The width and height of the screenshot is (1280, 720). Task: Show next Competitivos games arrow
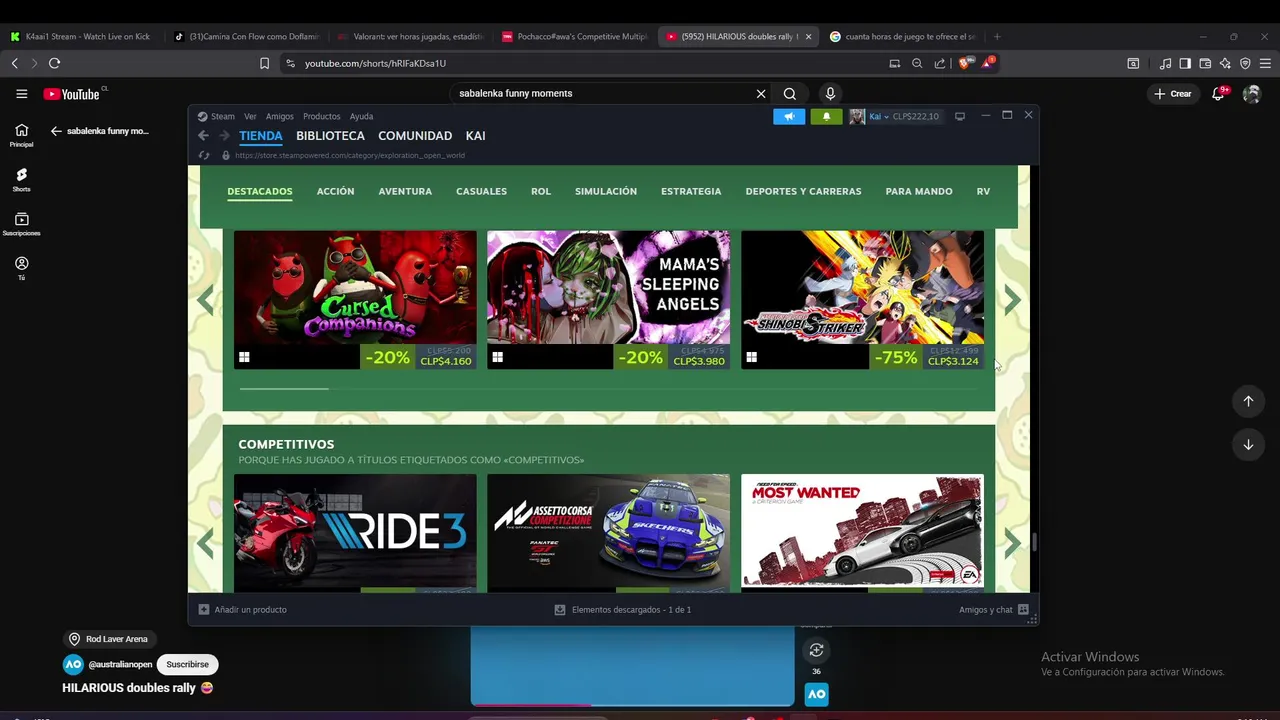tap(1012, 543)
